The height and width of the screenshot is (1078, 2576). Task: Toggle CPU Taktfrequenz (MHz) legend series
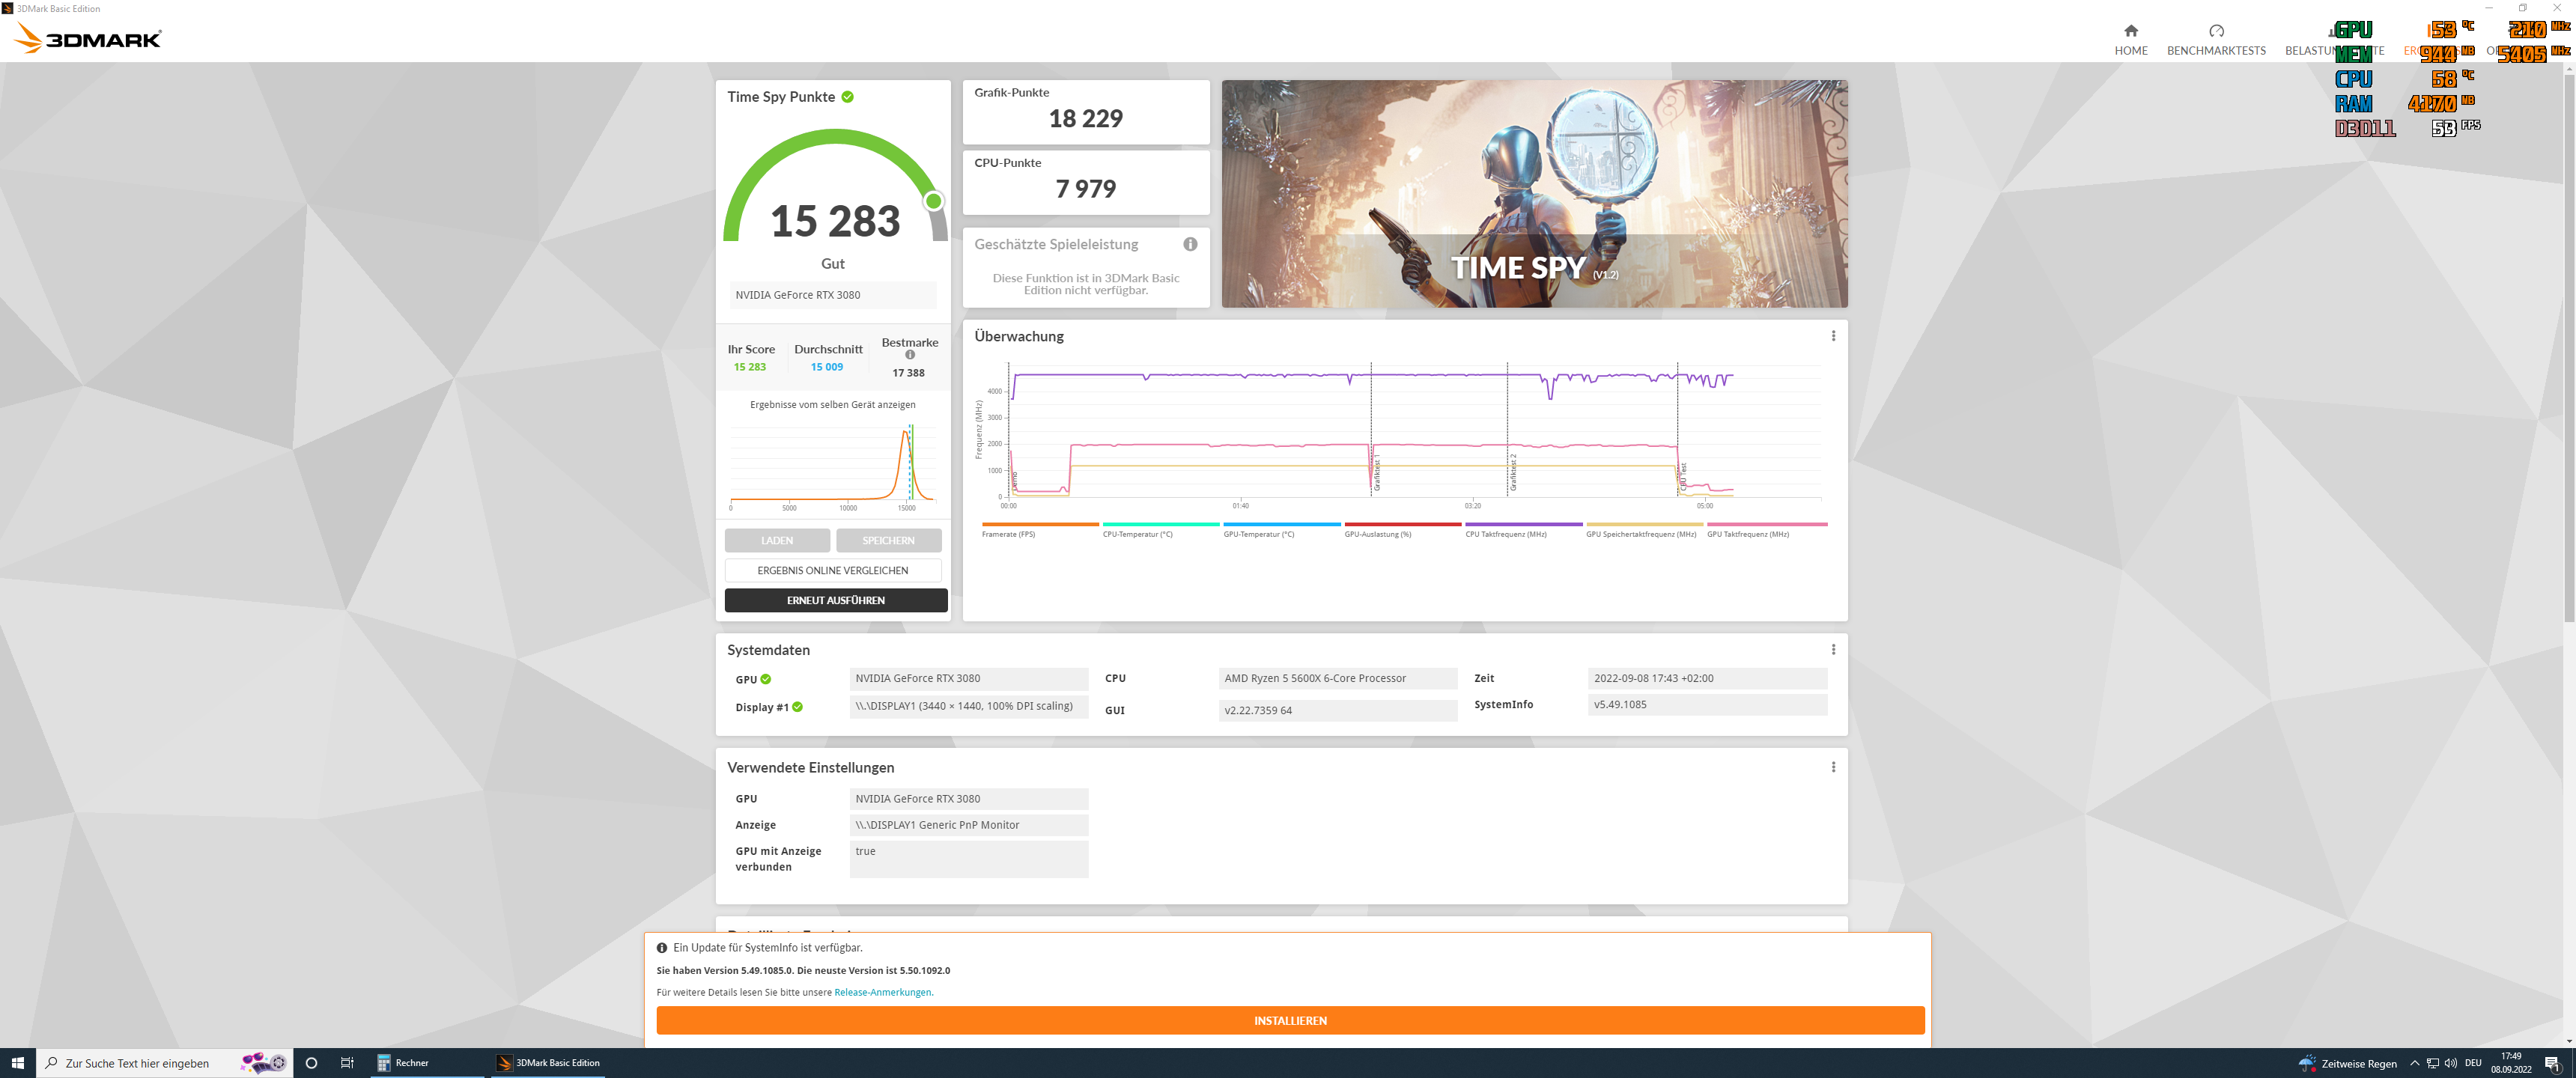[1505, 534]
